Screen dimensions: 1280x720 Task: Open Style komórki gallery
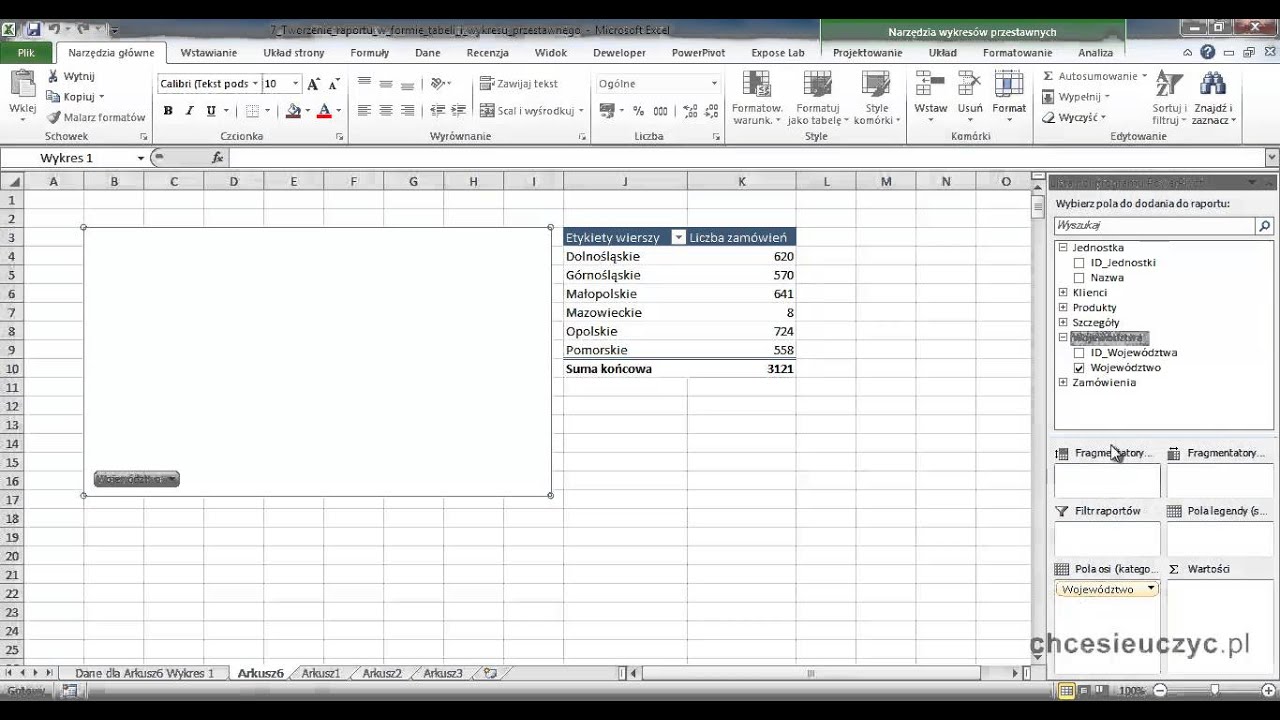[x=876, y=85]
